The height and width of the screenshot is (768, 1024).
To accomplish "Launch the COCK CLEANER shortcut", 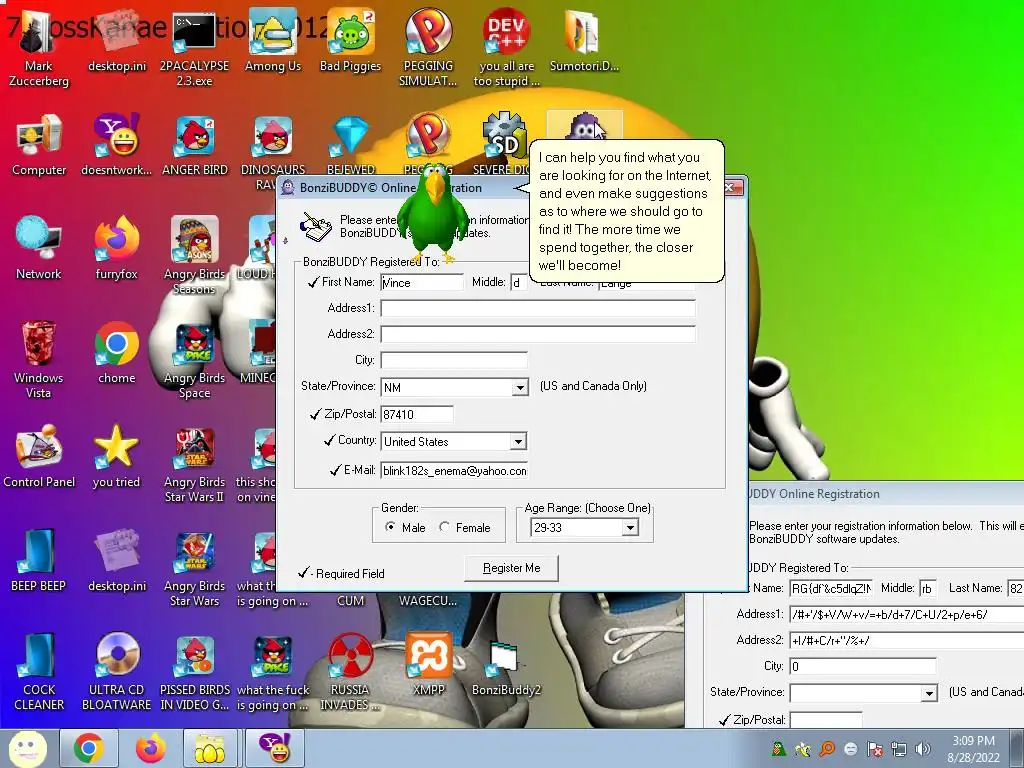I will tap(39, 672).
